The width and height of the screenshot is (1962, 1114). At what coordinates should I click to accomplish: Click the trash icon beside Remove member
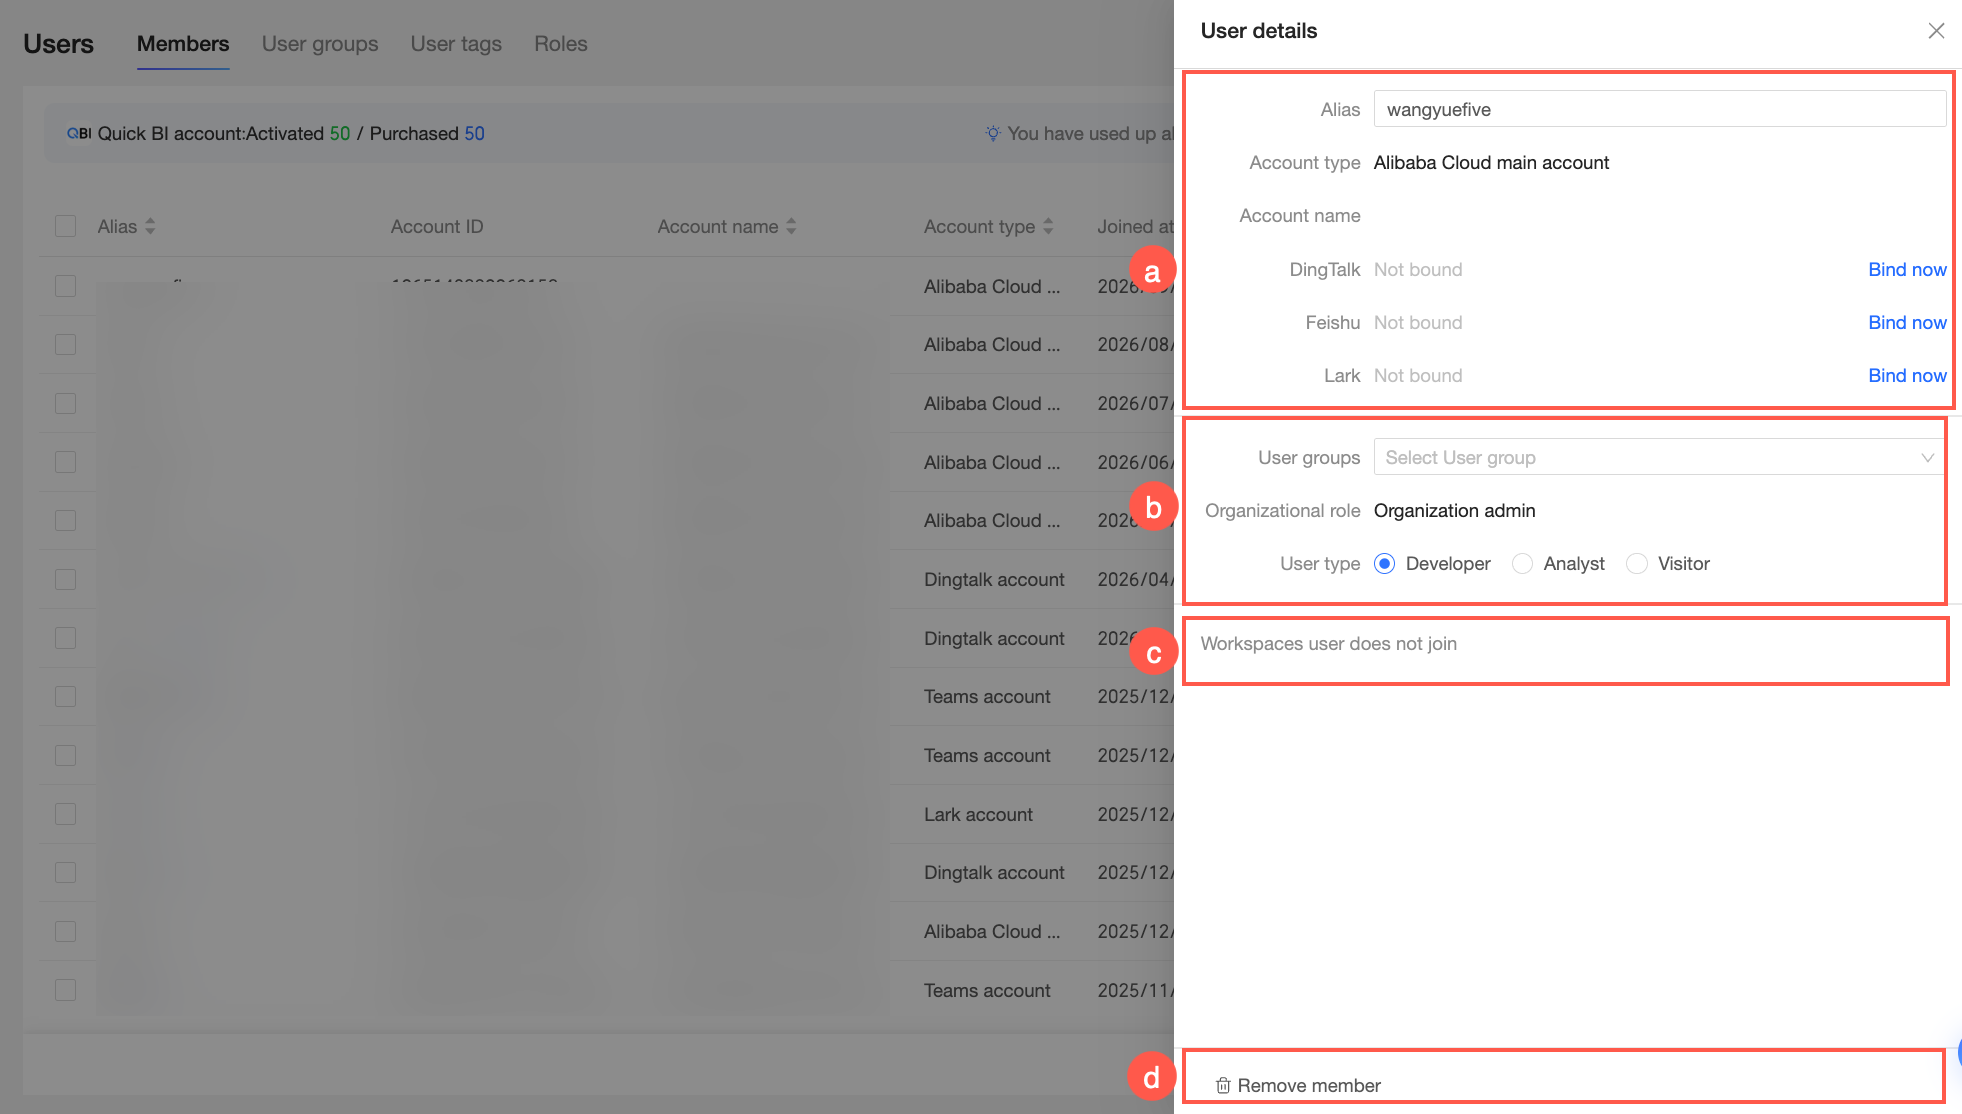(1222, 1085)
